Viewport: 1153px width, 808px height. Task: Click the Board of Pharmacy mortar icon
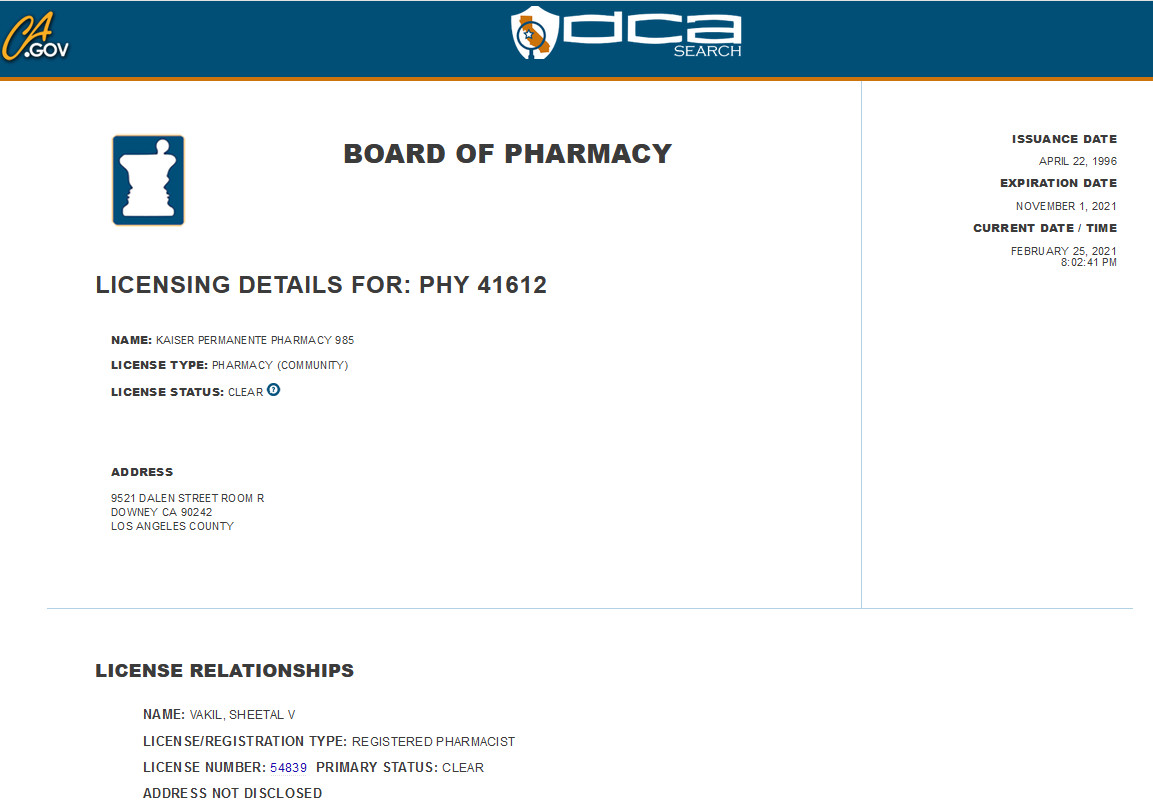[x=148, y=180]
